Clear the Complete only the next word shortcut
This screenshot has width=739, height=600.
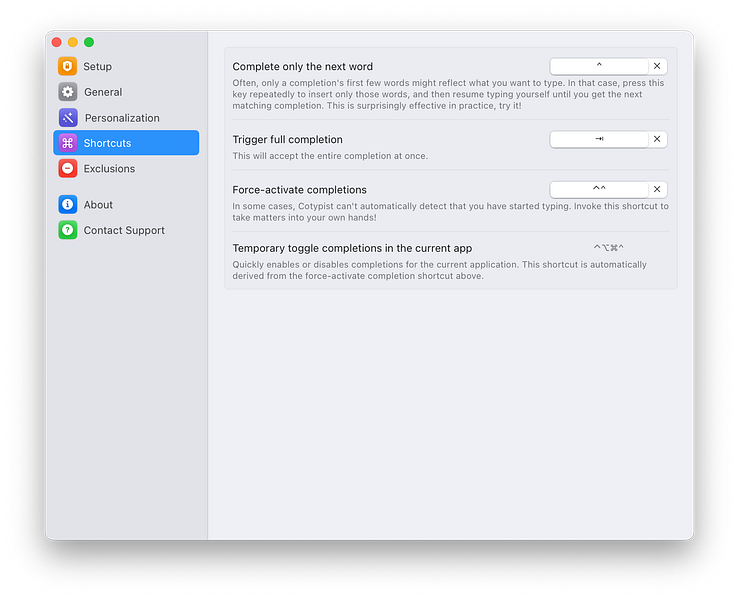click(657, 66)
